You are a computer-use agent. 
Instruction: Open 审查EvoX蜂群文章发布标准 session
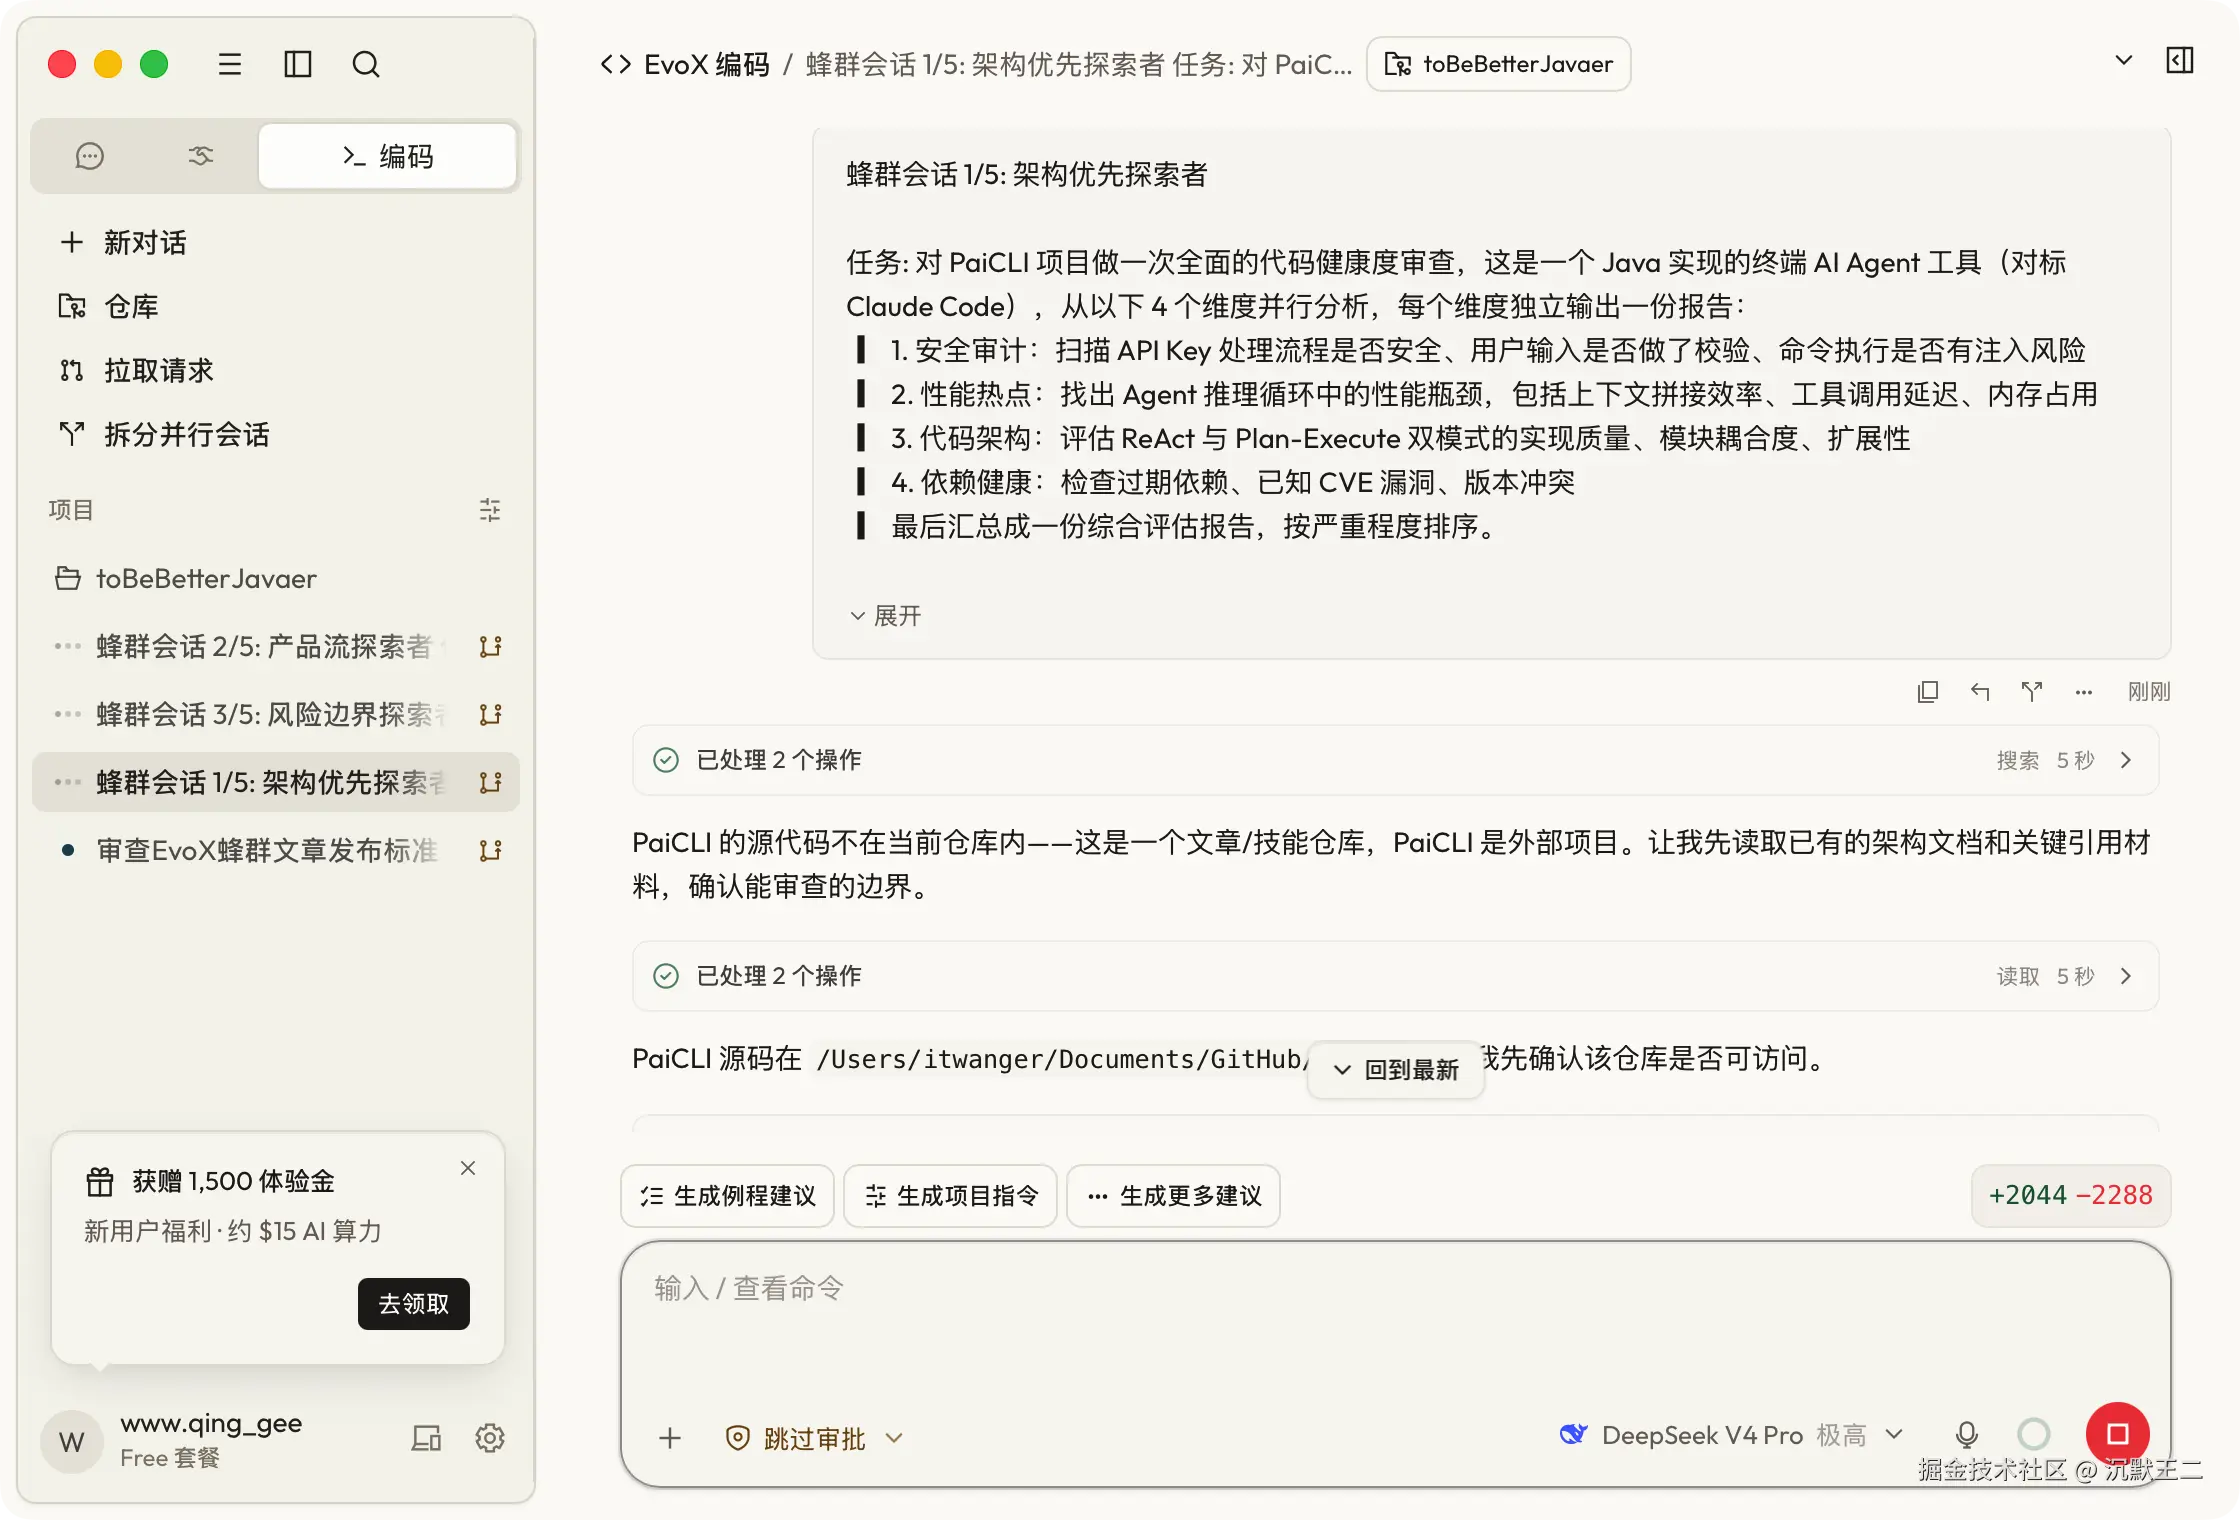[x=266, y=850]
